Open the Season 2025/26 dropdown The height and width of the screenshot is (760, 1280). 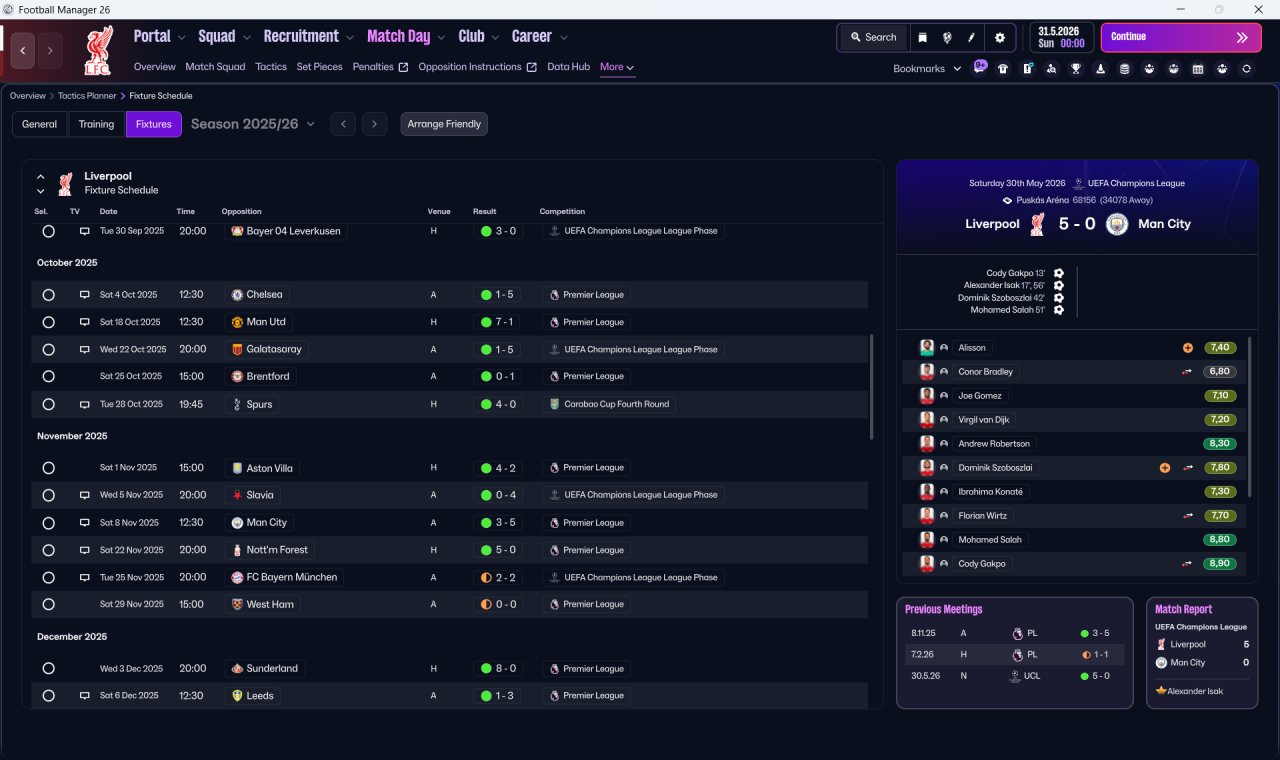click(x=253, y=124)
